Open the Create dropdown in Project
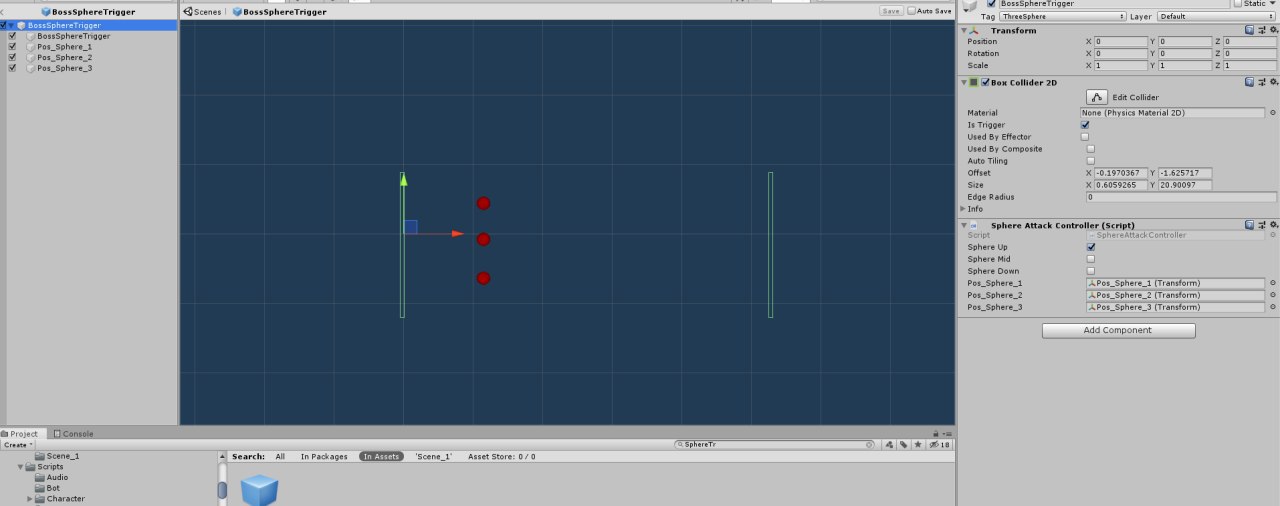Screen dimensions: 1280x506 coord(19,445)
